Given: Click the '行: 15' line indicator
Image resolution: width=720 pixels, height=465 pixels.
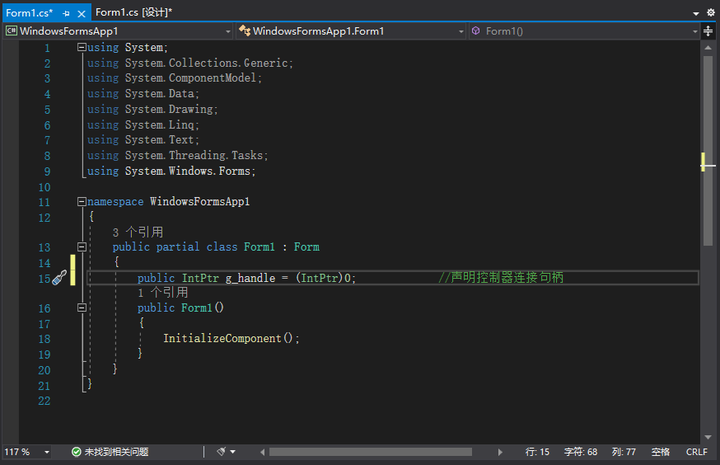Looking at the screenshot, I should tap(537, 452).
